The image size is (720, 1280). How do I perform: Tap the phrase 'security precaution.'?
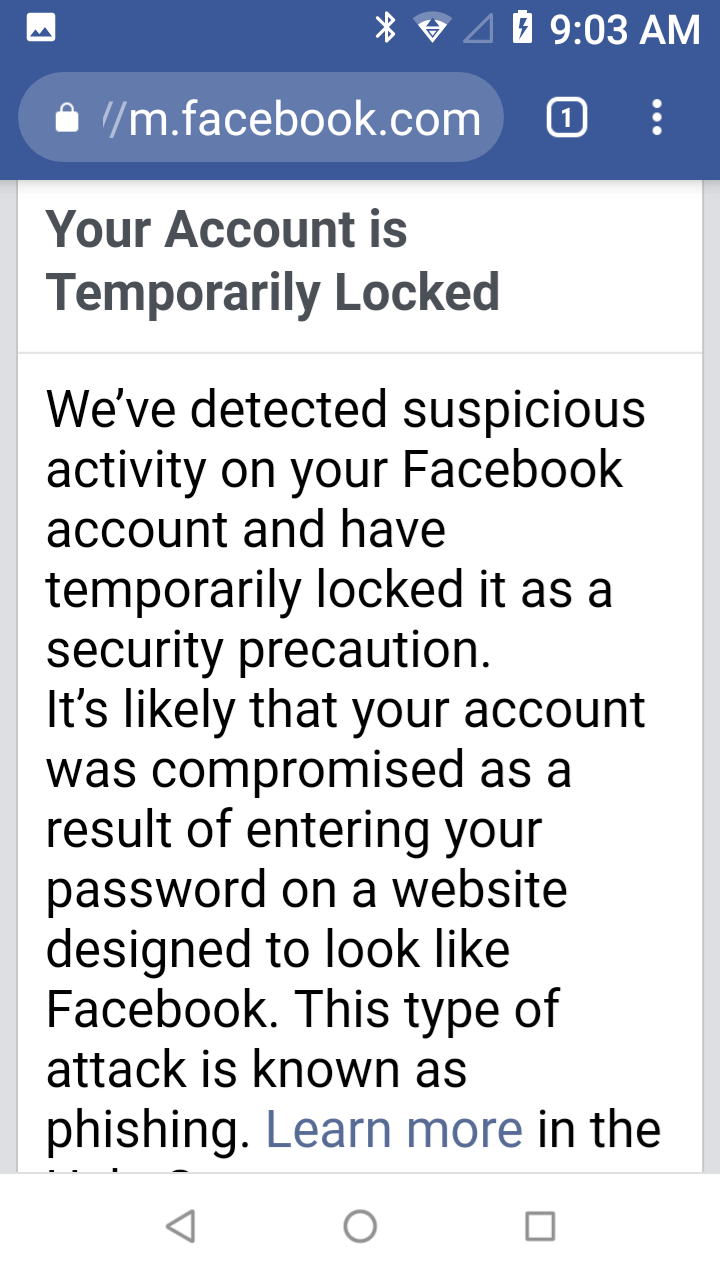269,650
